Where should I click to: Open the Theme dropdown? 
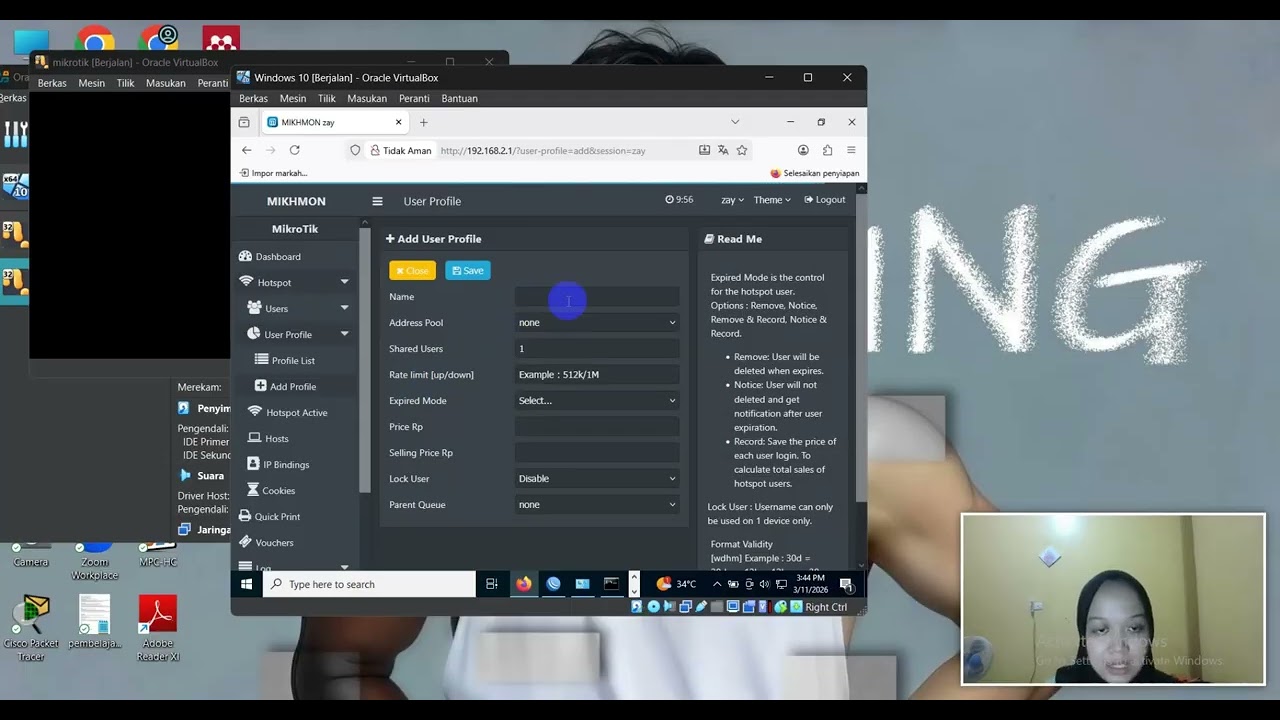coord(771,200)
